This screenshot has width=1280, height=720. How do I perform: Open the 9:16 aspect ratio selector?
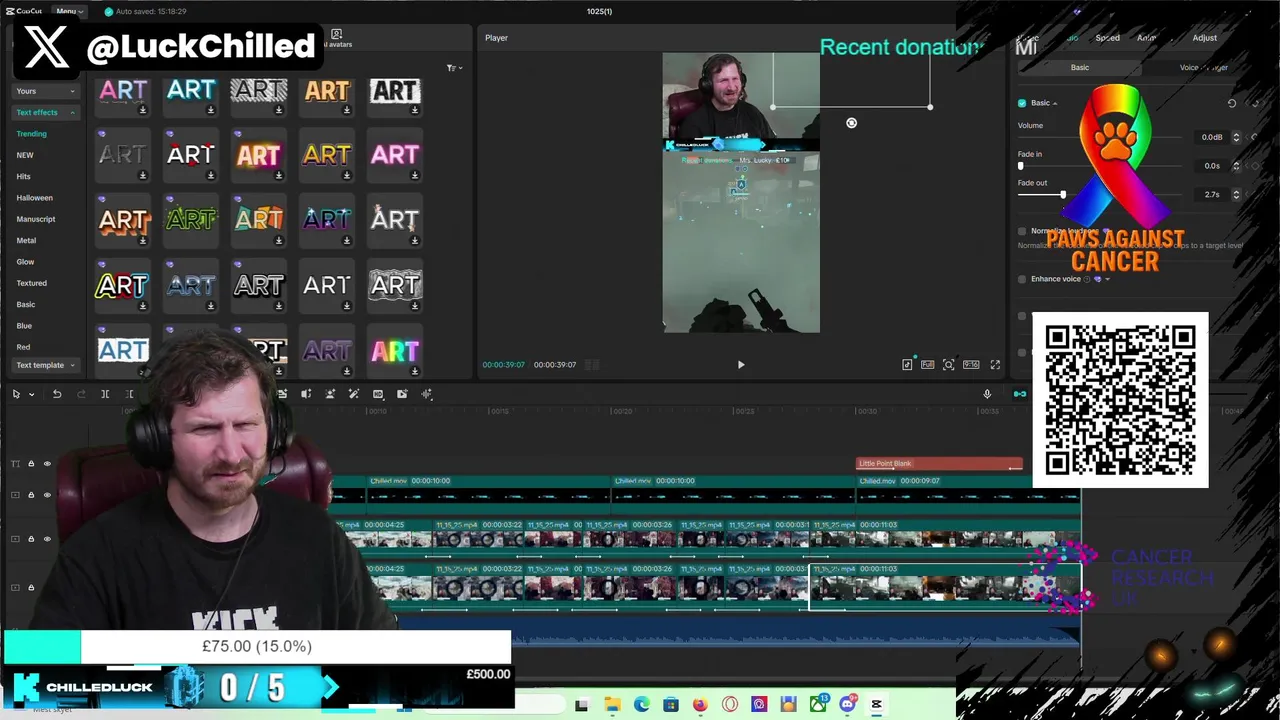point(971,365)
